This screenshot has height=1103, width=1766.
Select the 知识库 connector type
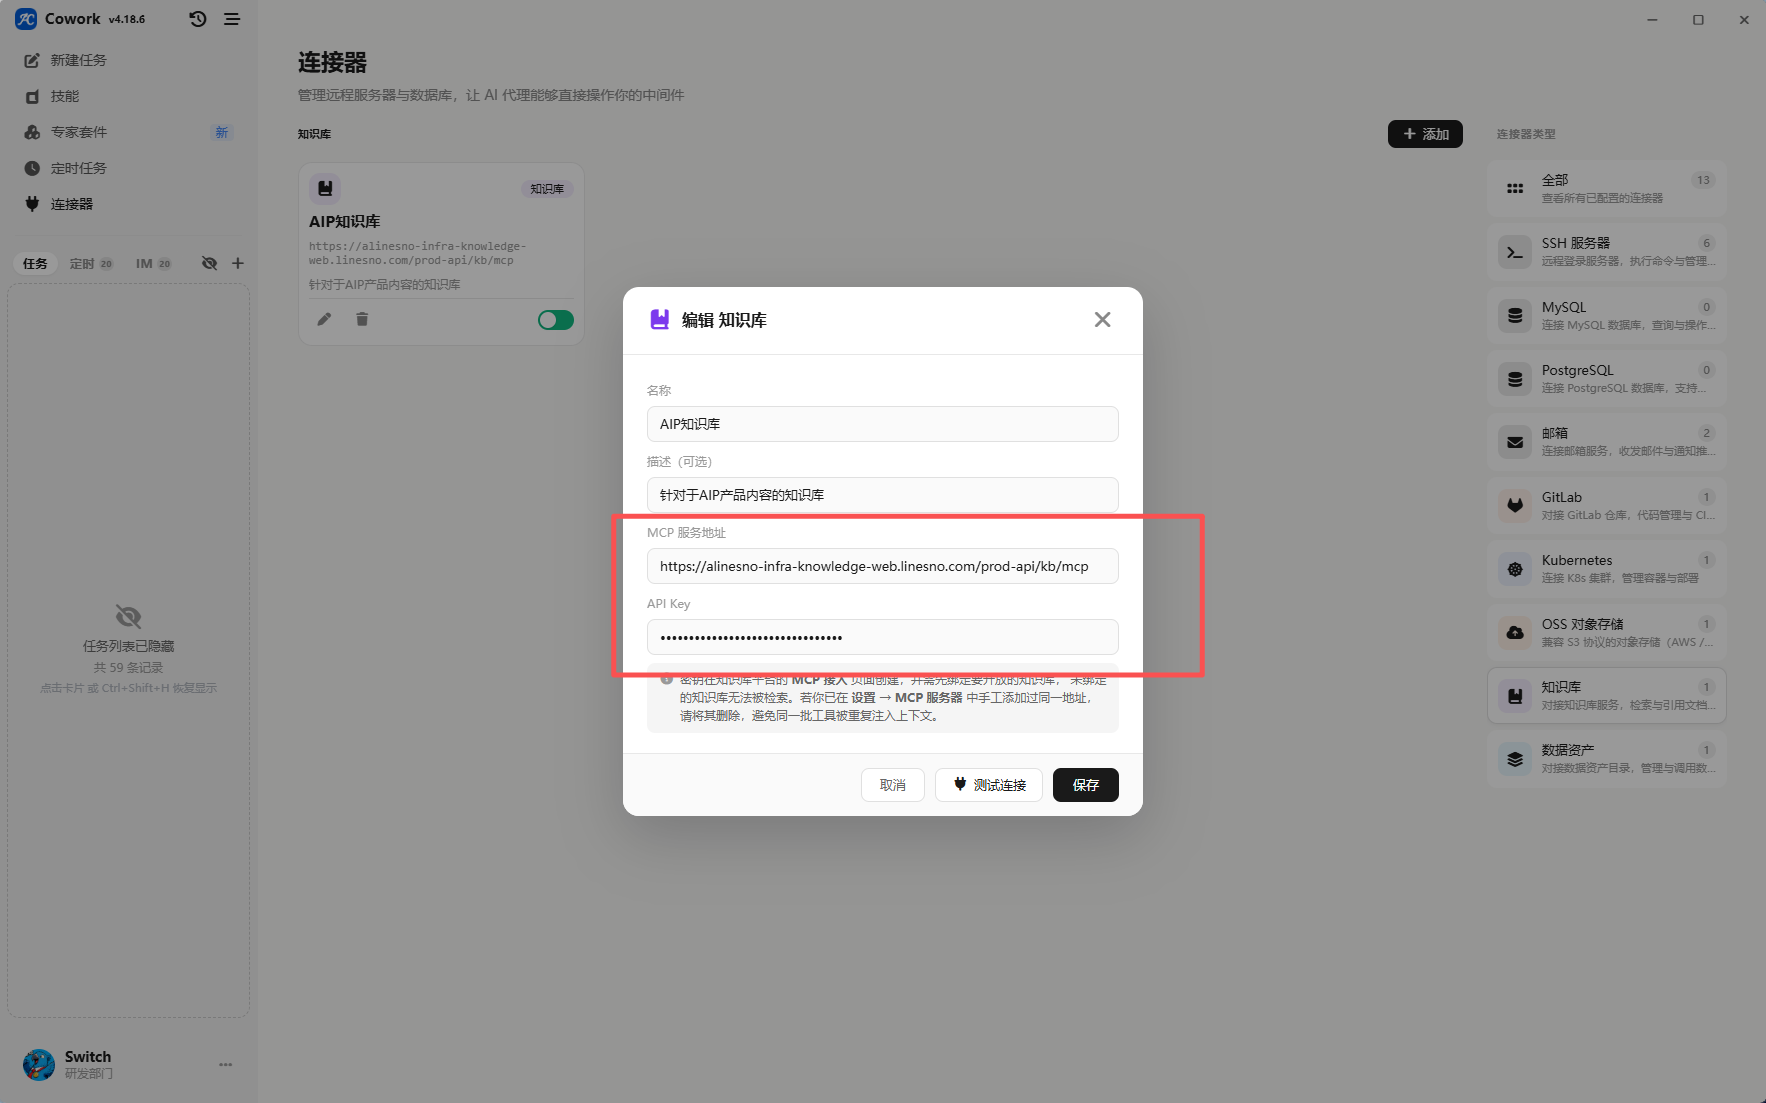[1607, 695]
